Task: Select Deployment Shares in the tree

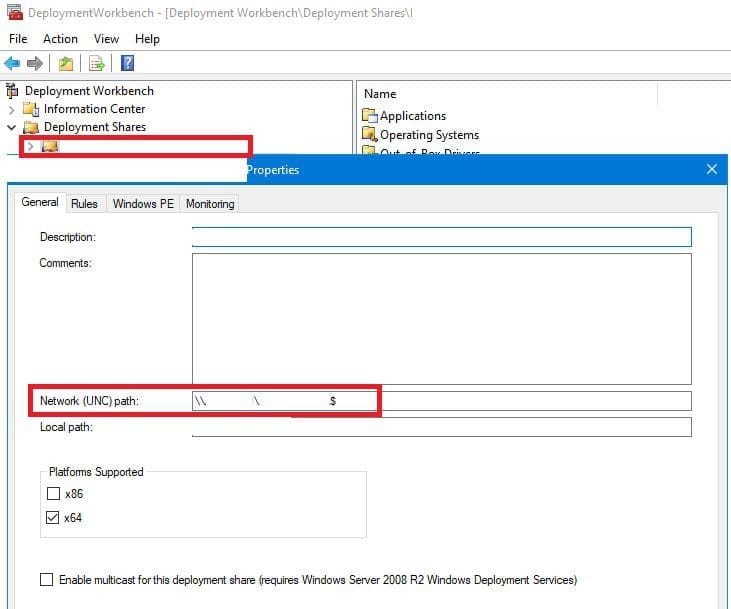Action: (x=95, y=127)
